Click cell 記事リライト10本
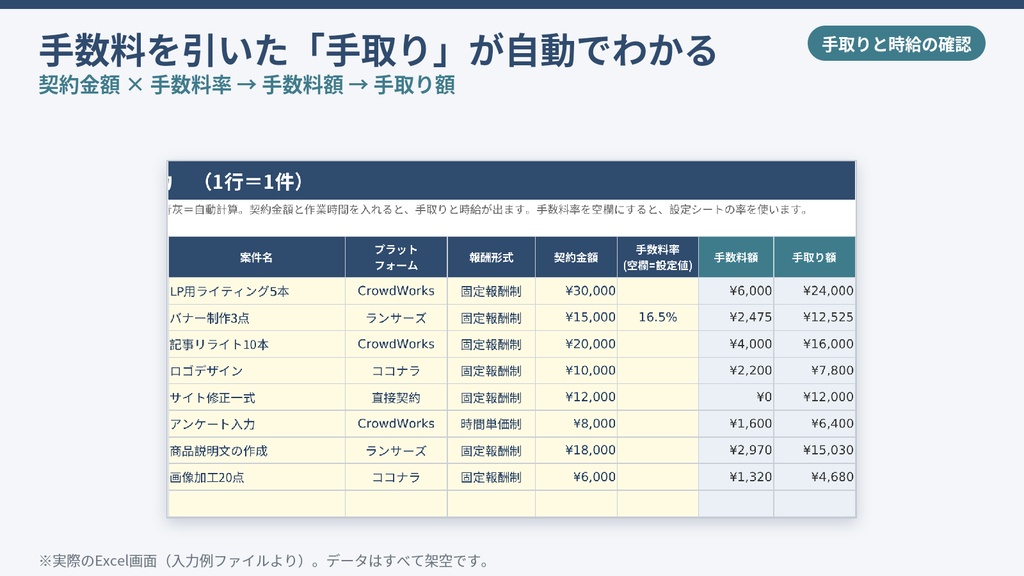The image size is (1024, 576). pos(256,344)
